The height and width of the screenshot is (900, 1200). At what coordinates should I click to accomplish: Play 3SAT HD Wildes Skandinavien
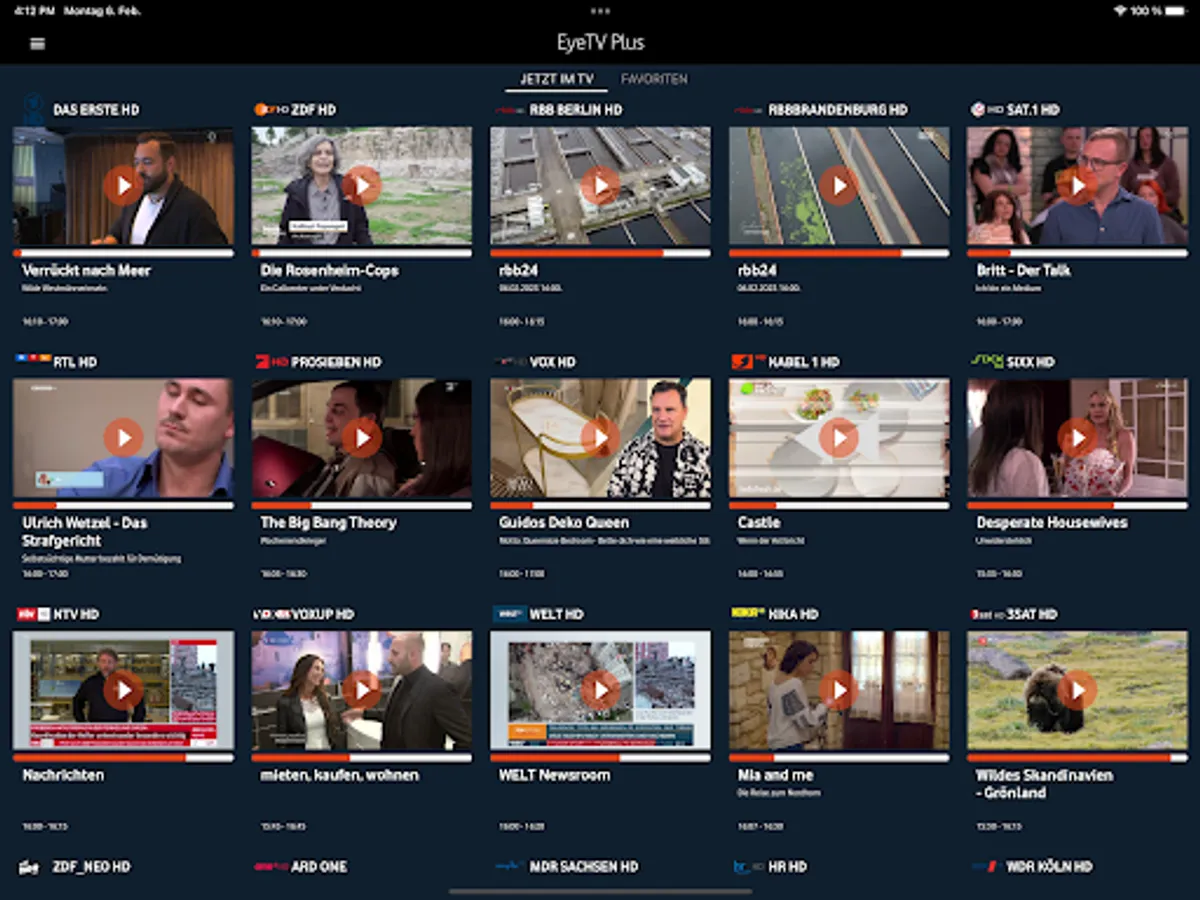(1077, 690)
